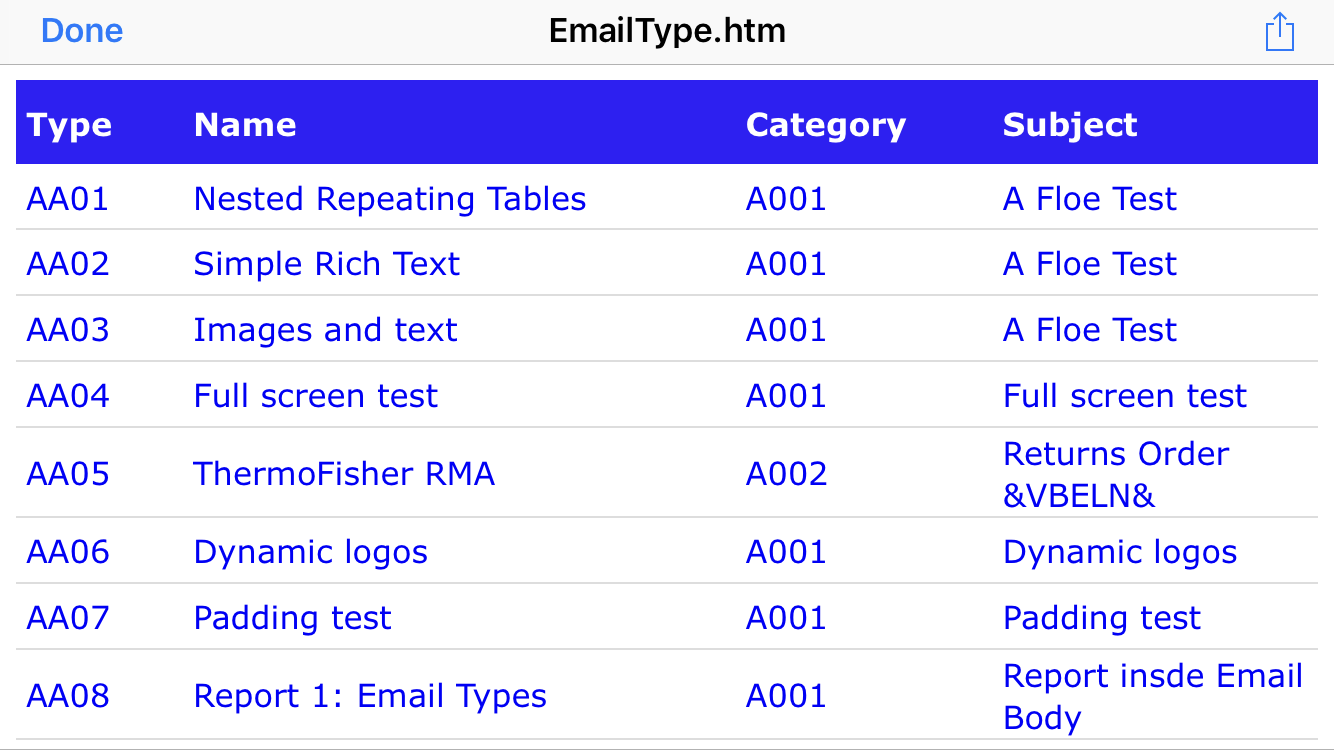Tap the Done button
This screenshot has width=1334, height=750.
(x=82, y=31)
